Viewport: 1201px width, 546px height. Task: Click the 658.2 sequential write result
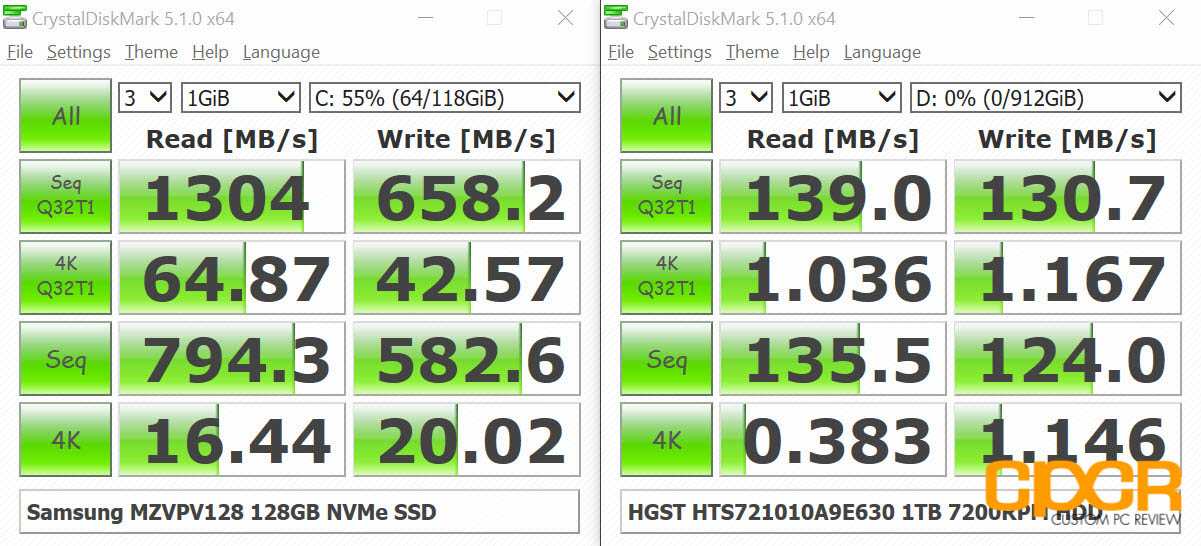coord(467,197)
